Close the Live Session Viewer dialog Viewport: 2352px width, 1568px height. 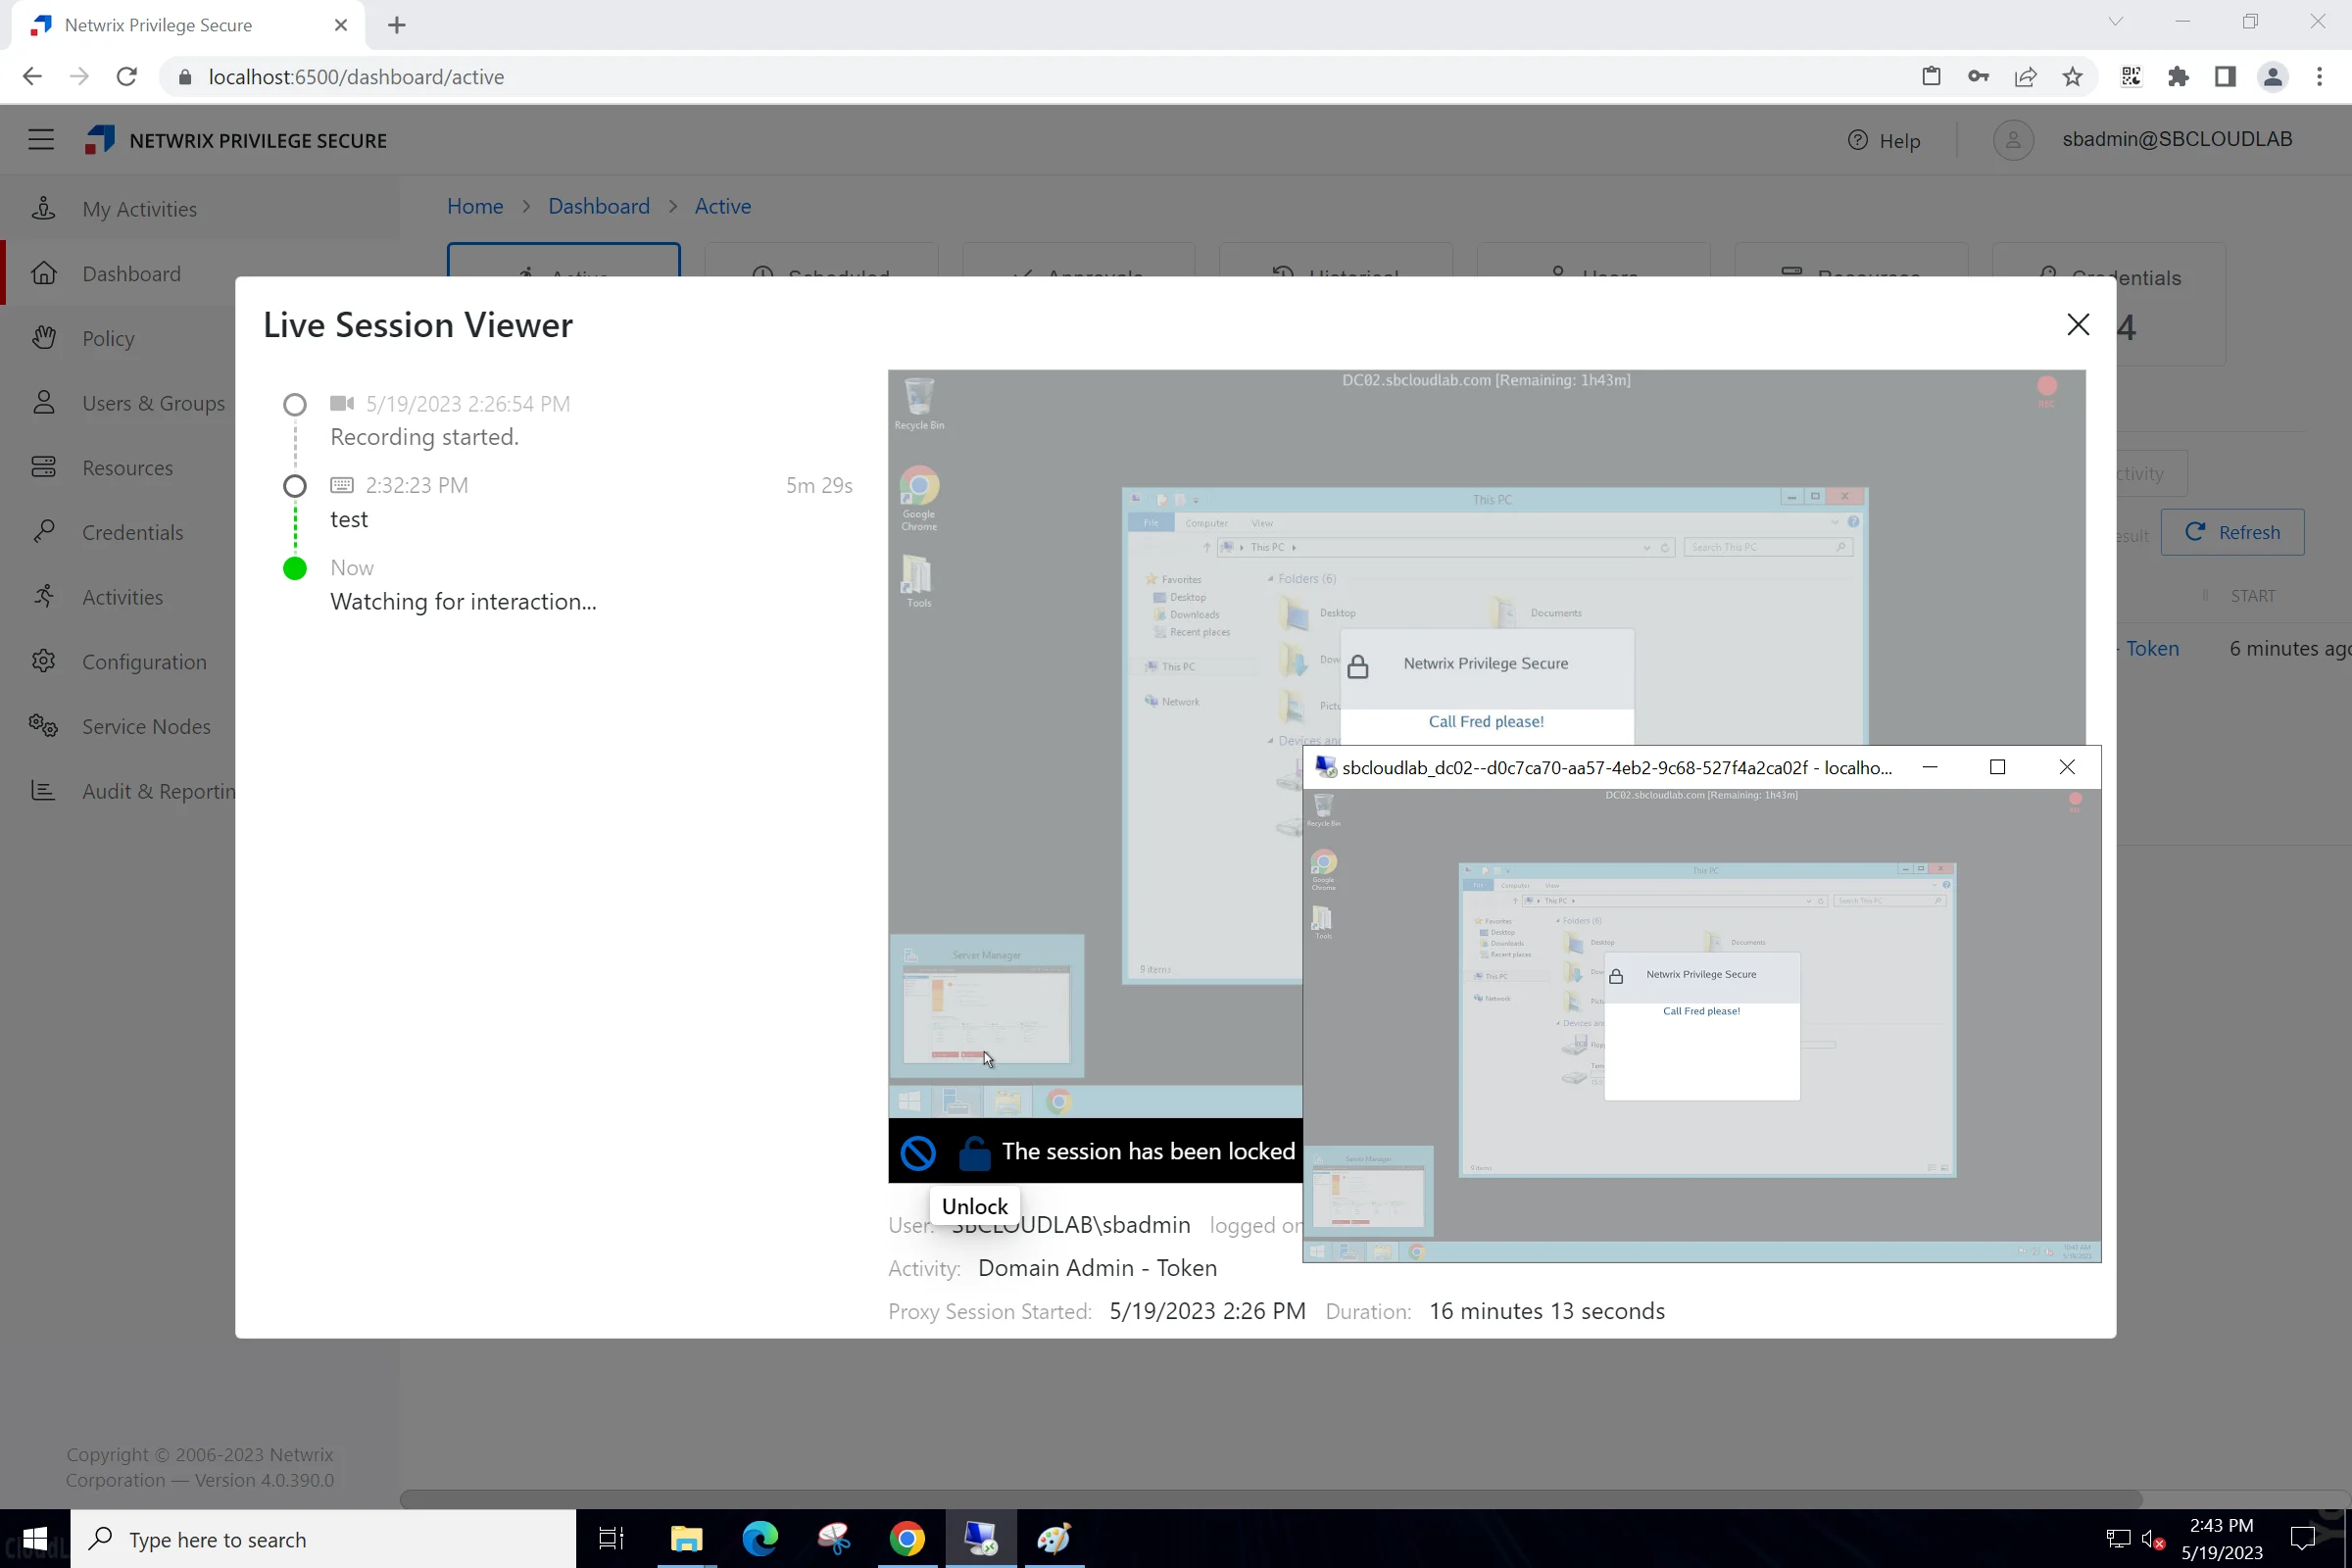[x=2078, y=325]
